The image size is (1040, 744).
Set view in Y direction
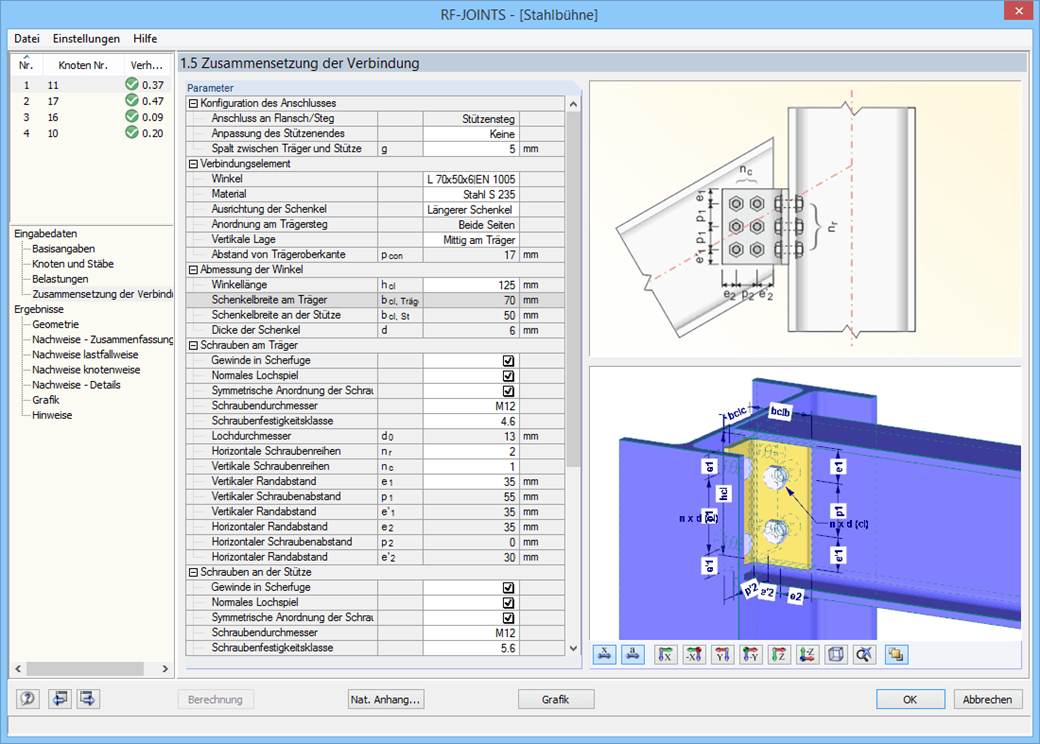point(722,654)
